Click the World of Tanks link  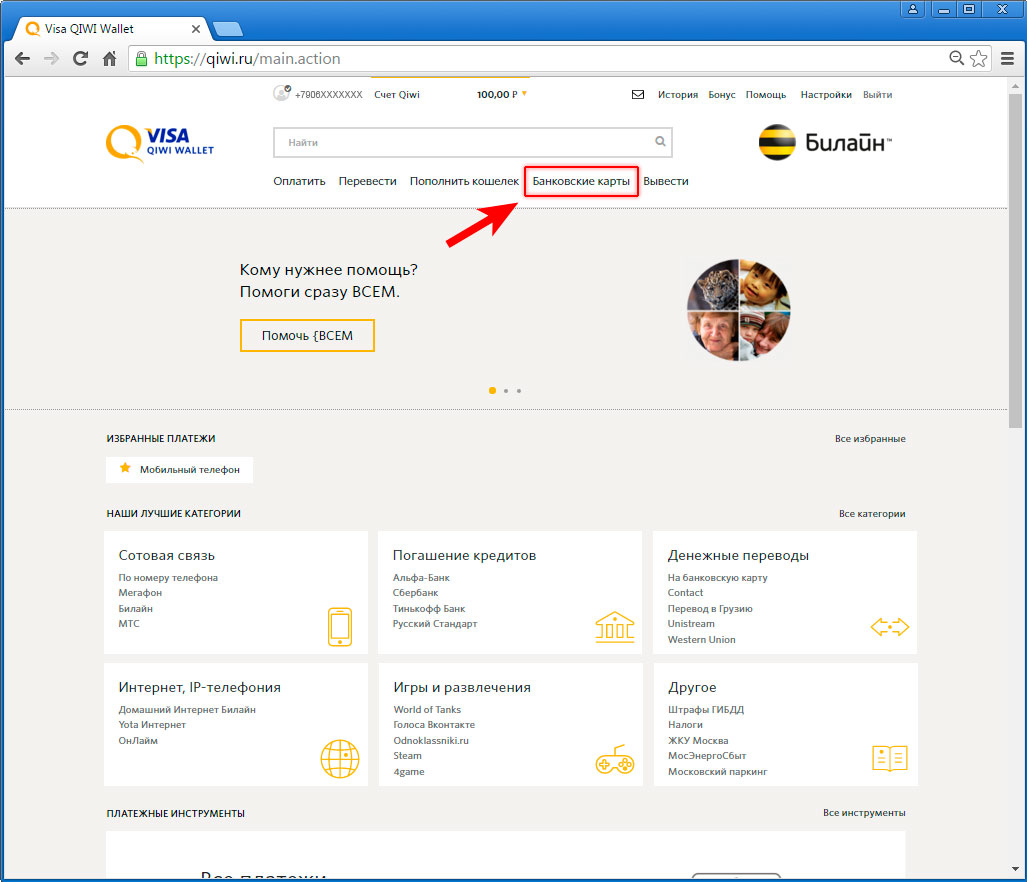427,710
